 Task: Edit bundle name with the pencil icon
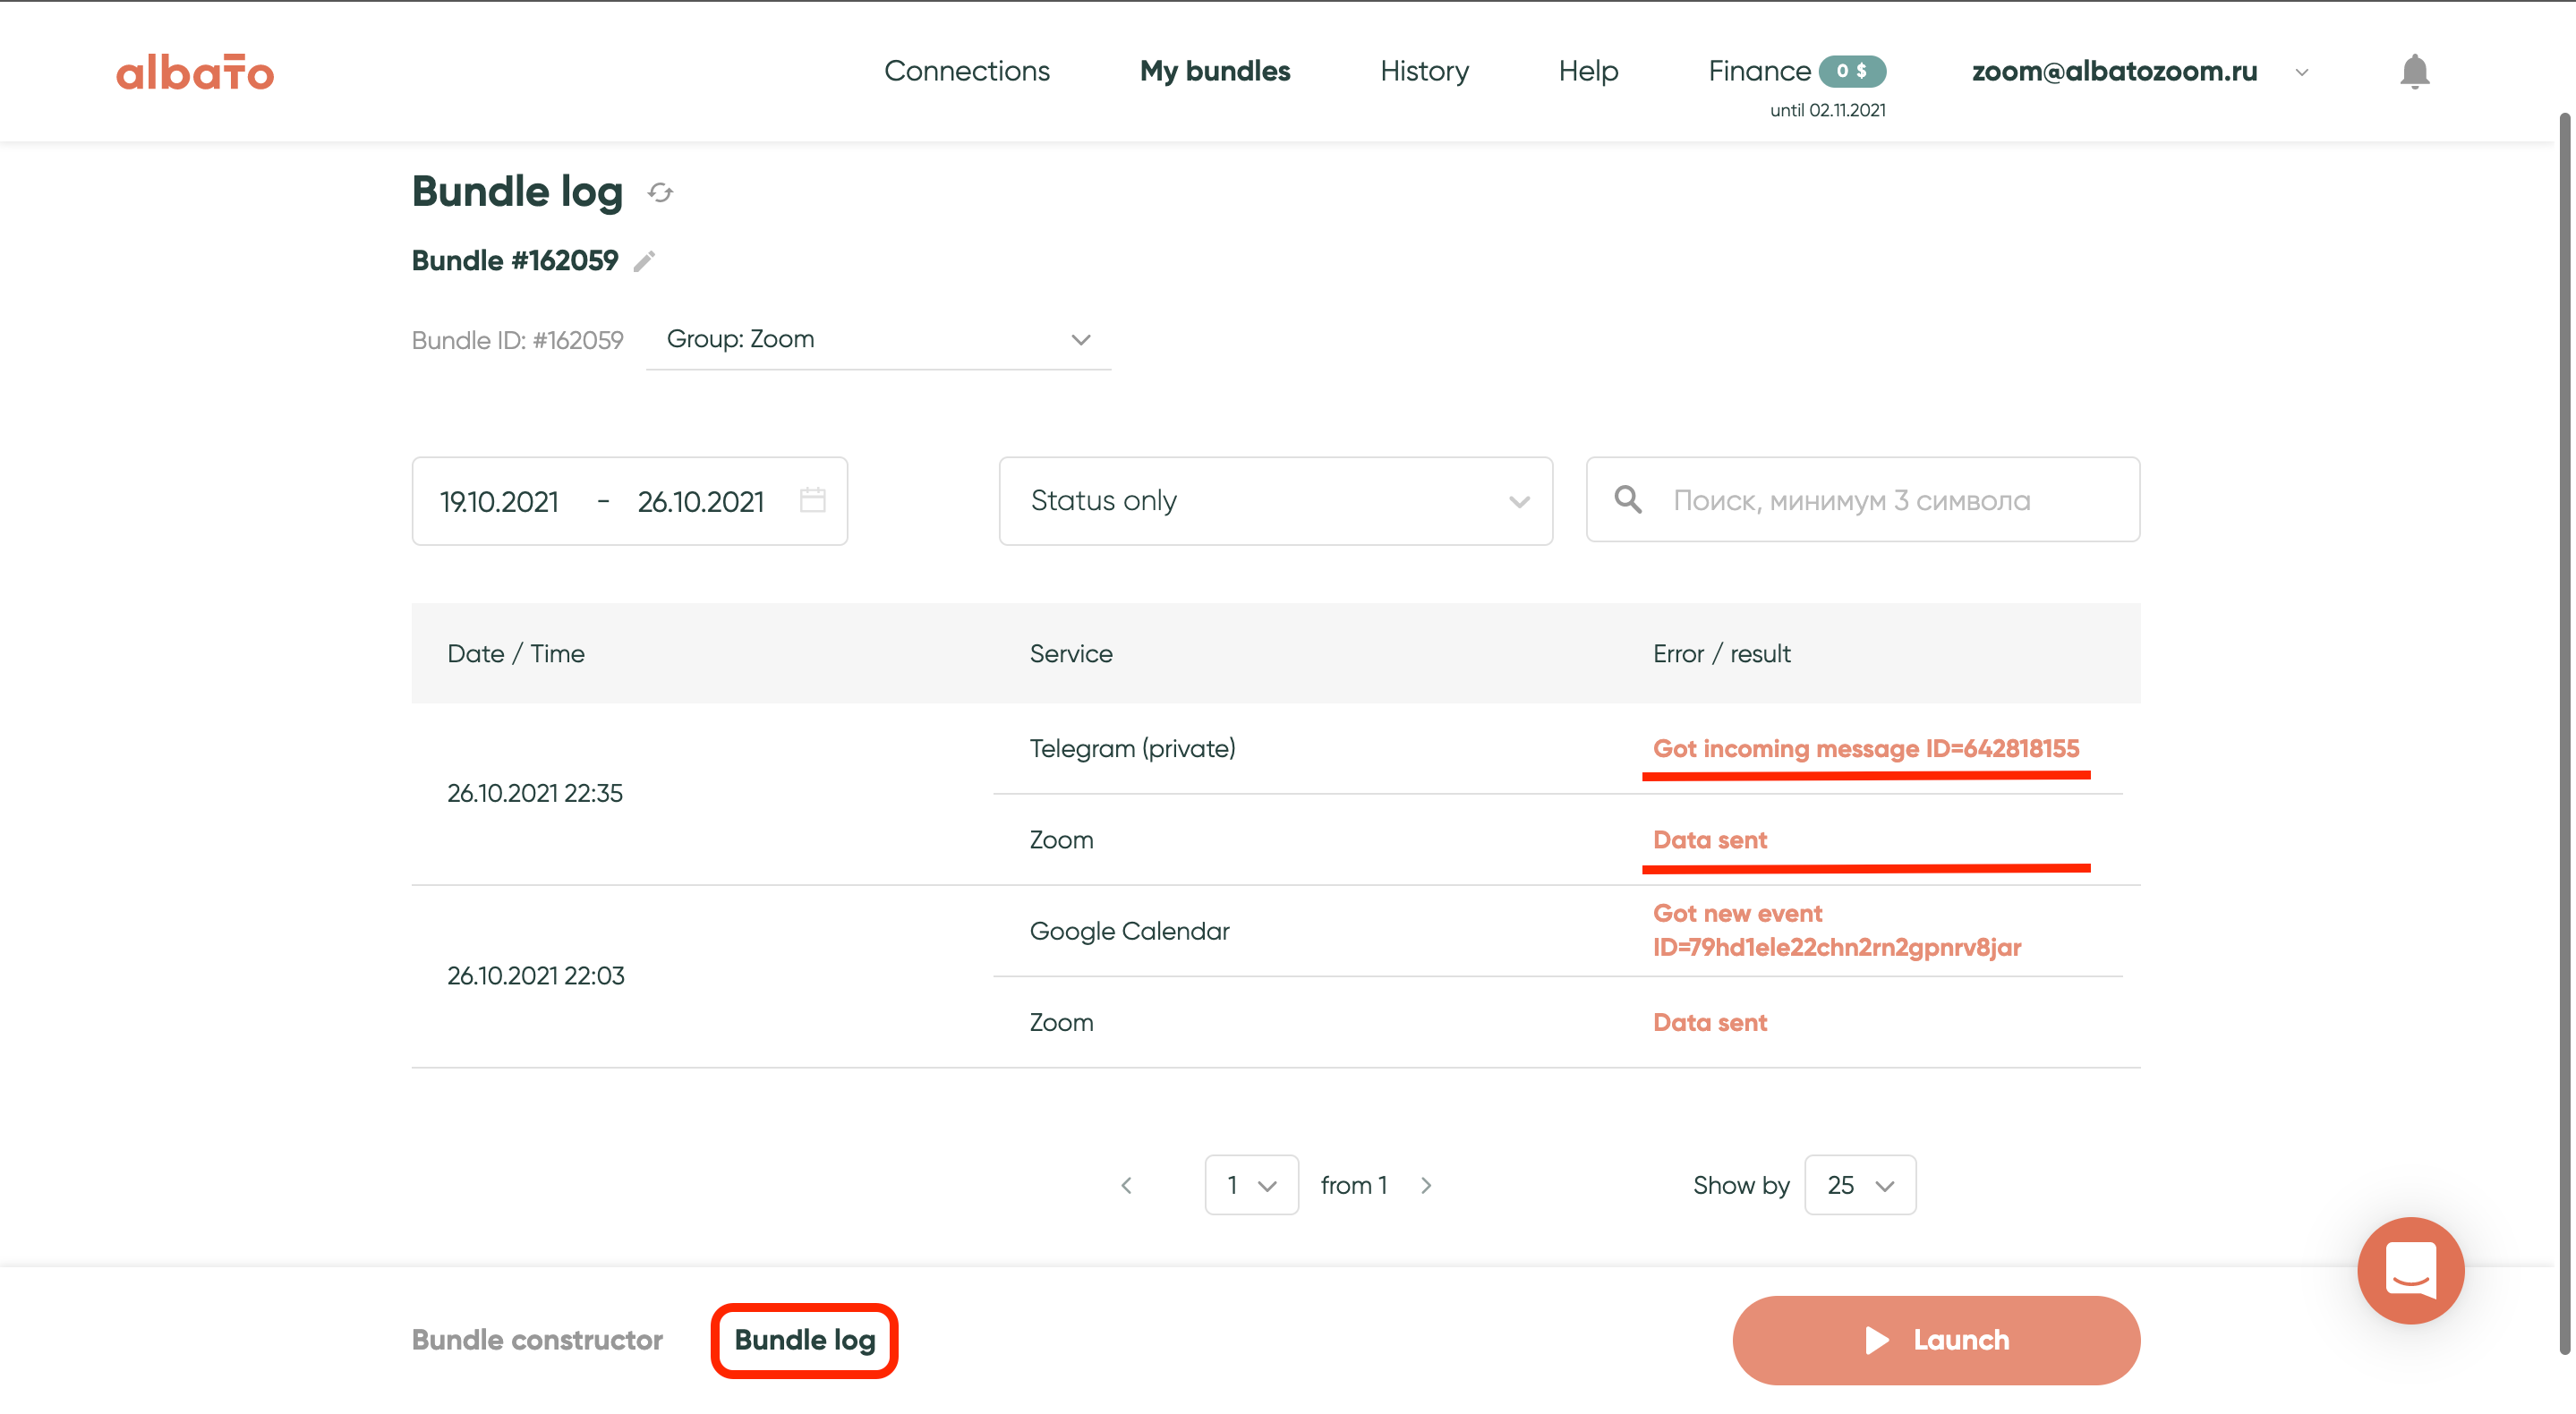tap(645, 261)
